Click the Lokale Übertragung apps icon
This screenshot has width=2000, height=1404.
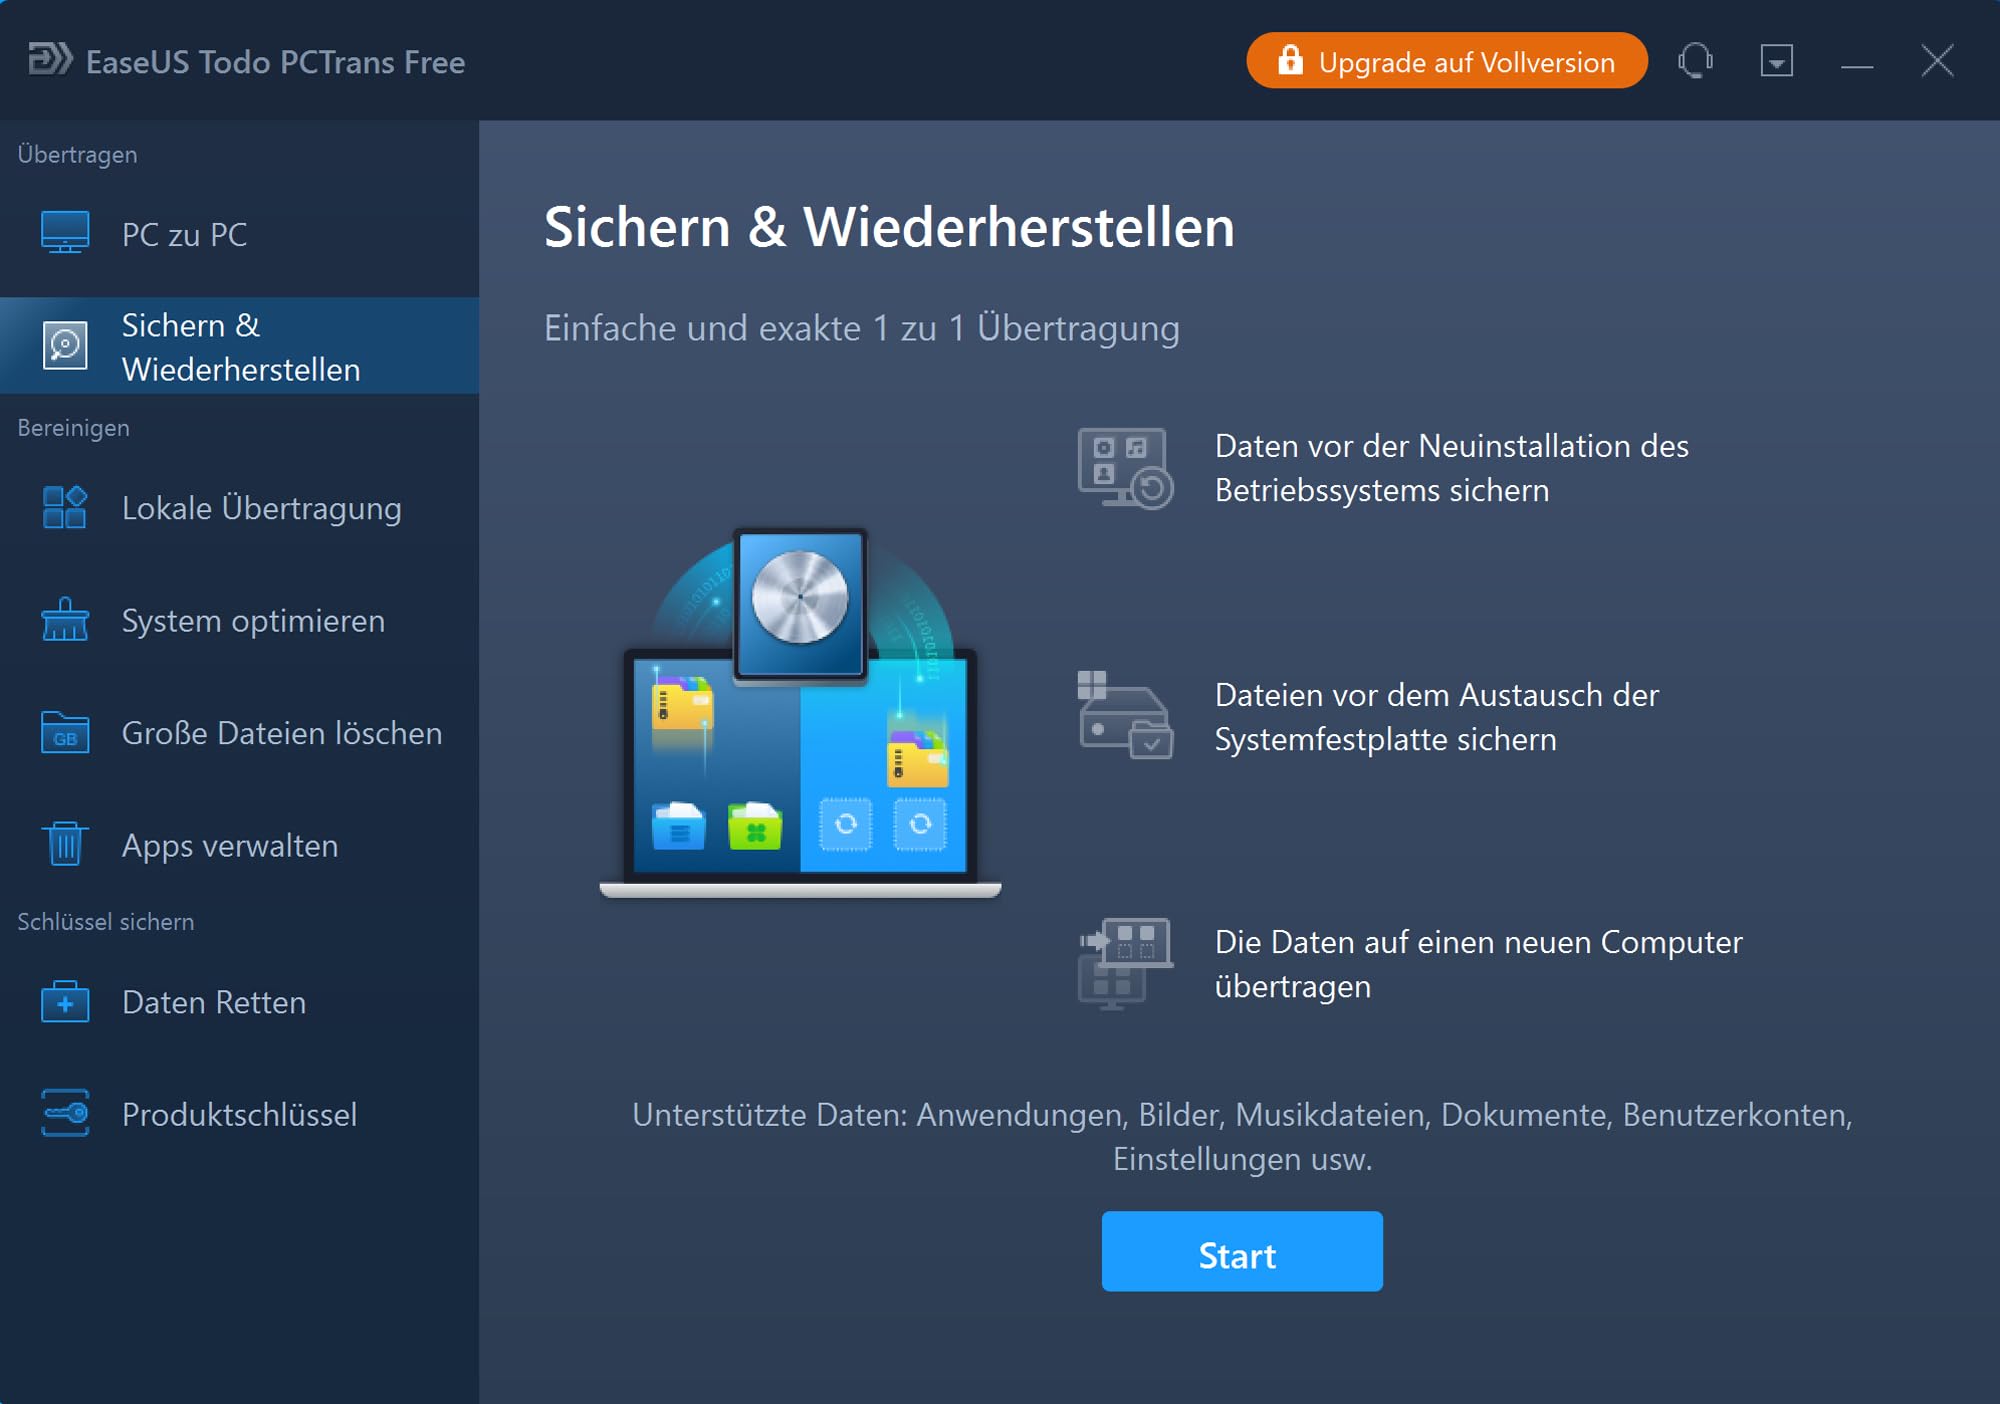click(x=65, y=507)
